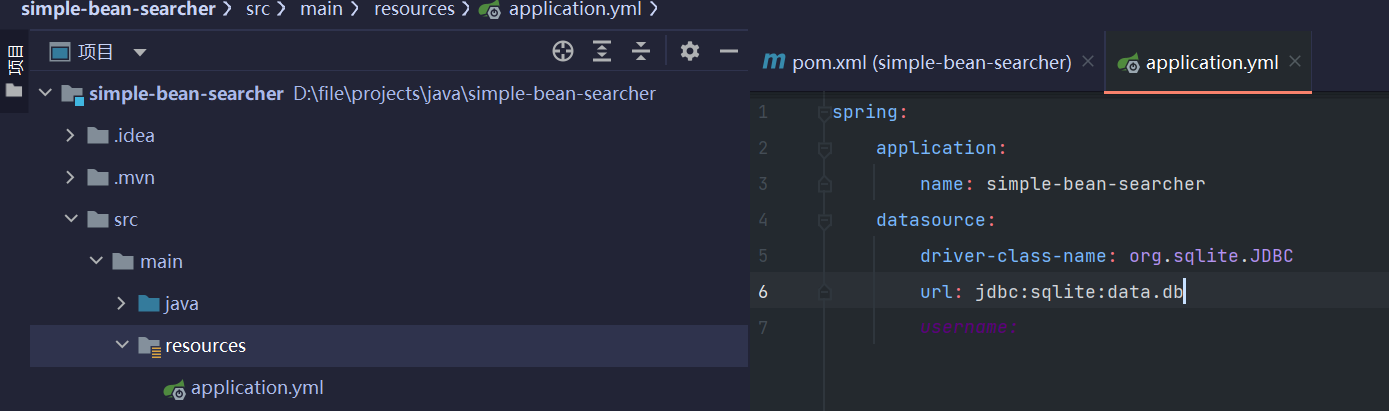This screenshot has height=411, width=1389.
Task: Collapse the src folder
Action: tap(70, 219)
